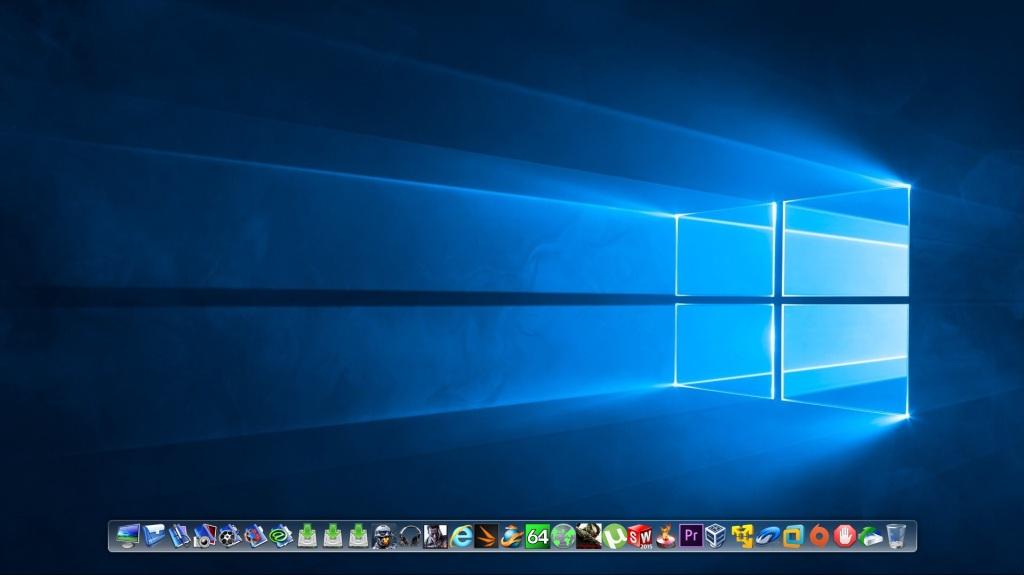
Task: Launch Internet Explorer from the dock
Action: pos(462,536)
